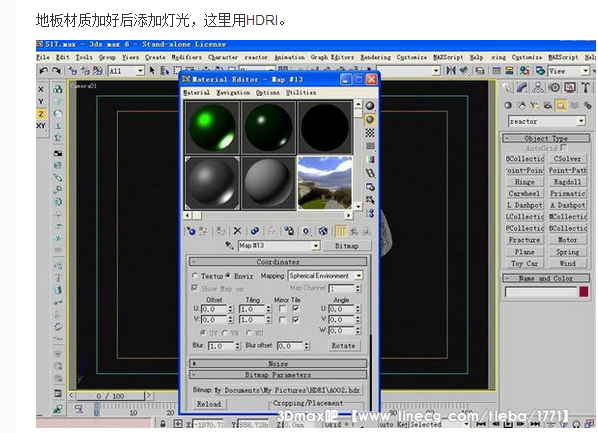The height and width of the screenshot is (433, 598).
Task: Click the Reload button
Action: click(x=209, y=404)
